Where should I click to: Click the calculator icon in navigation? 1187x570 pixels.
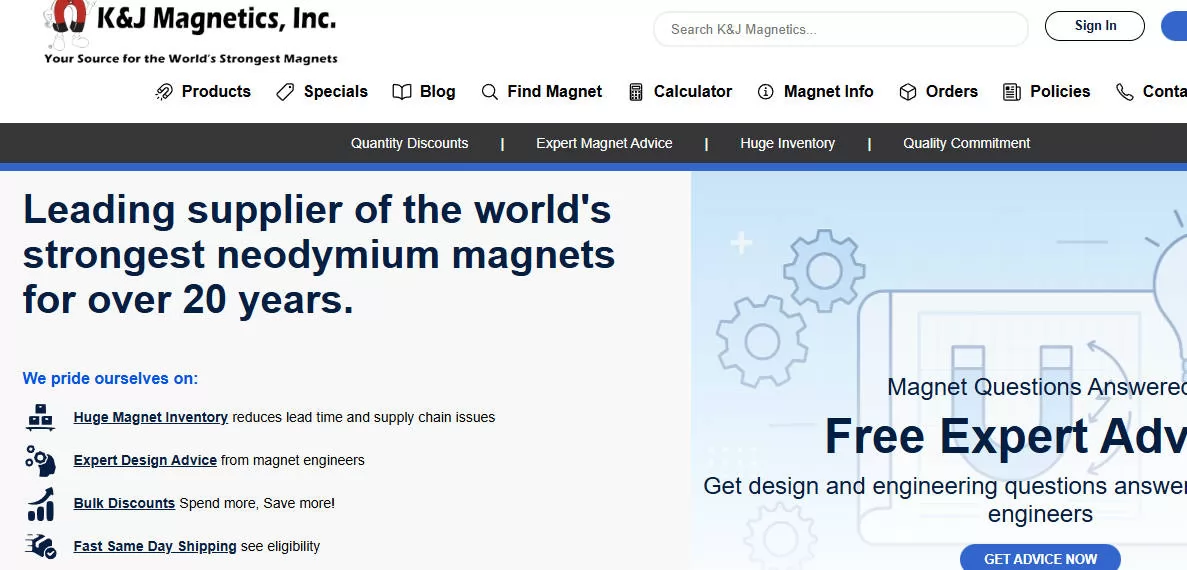point(636,92)
